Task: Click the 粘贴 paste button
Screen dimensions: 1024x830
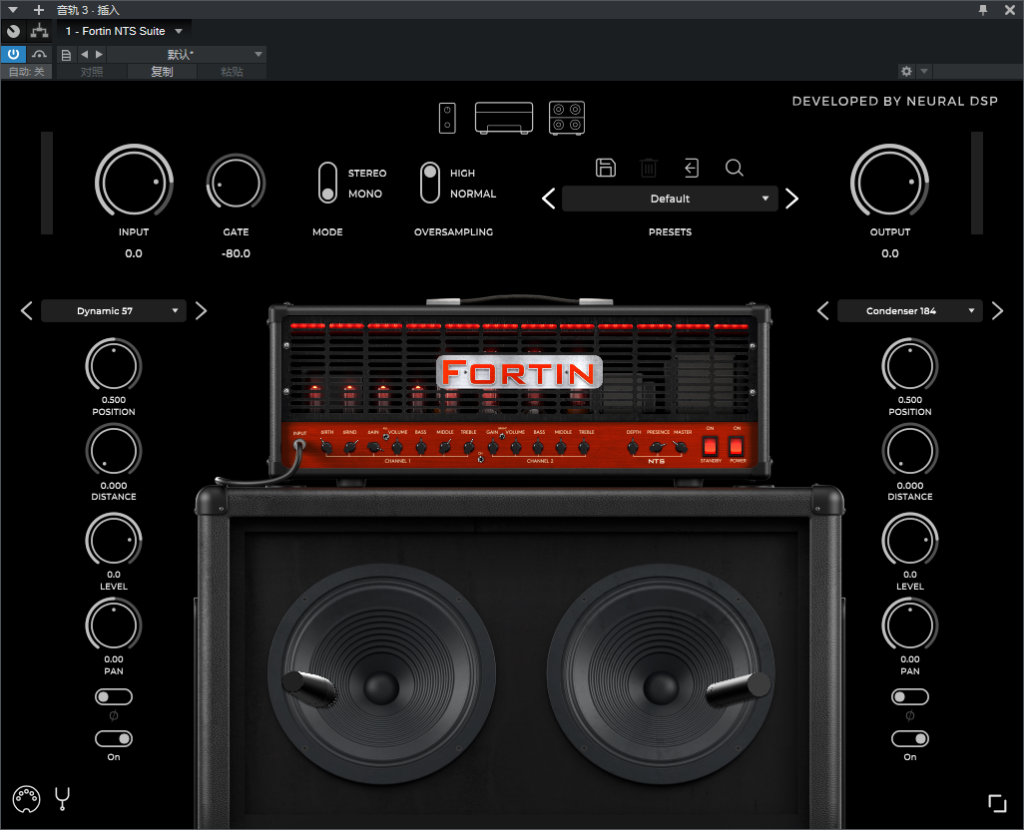Action: point(232,72)
